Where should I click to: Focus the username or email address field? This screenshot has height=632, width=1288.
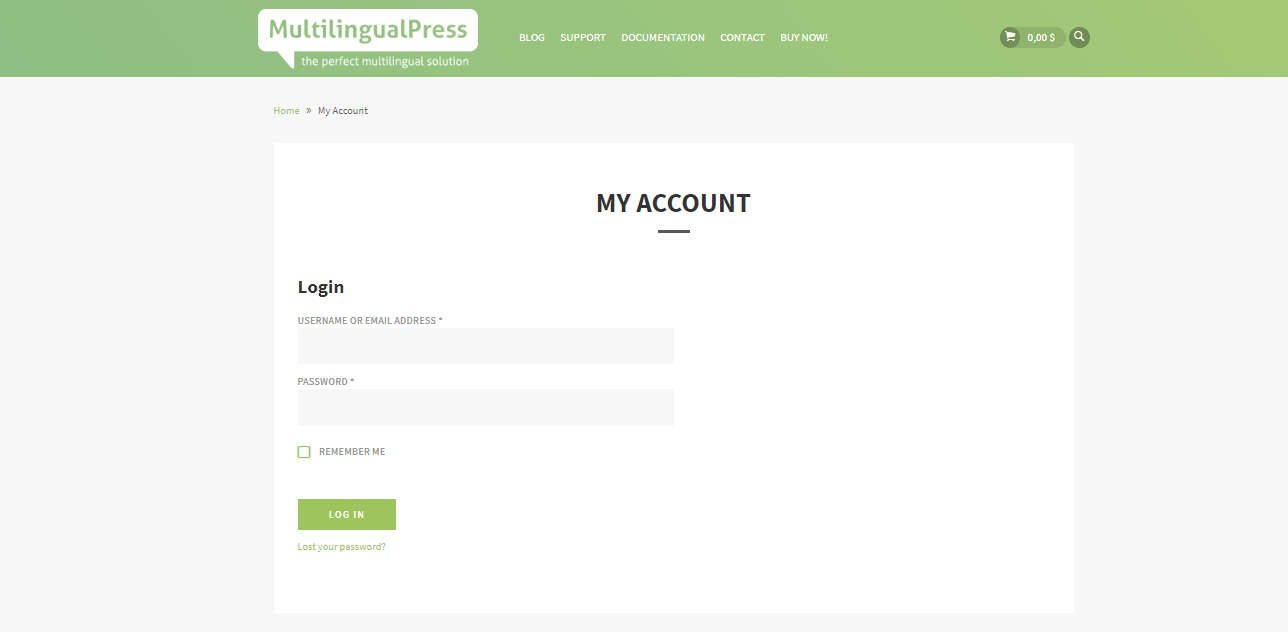(486, 346)
